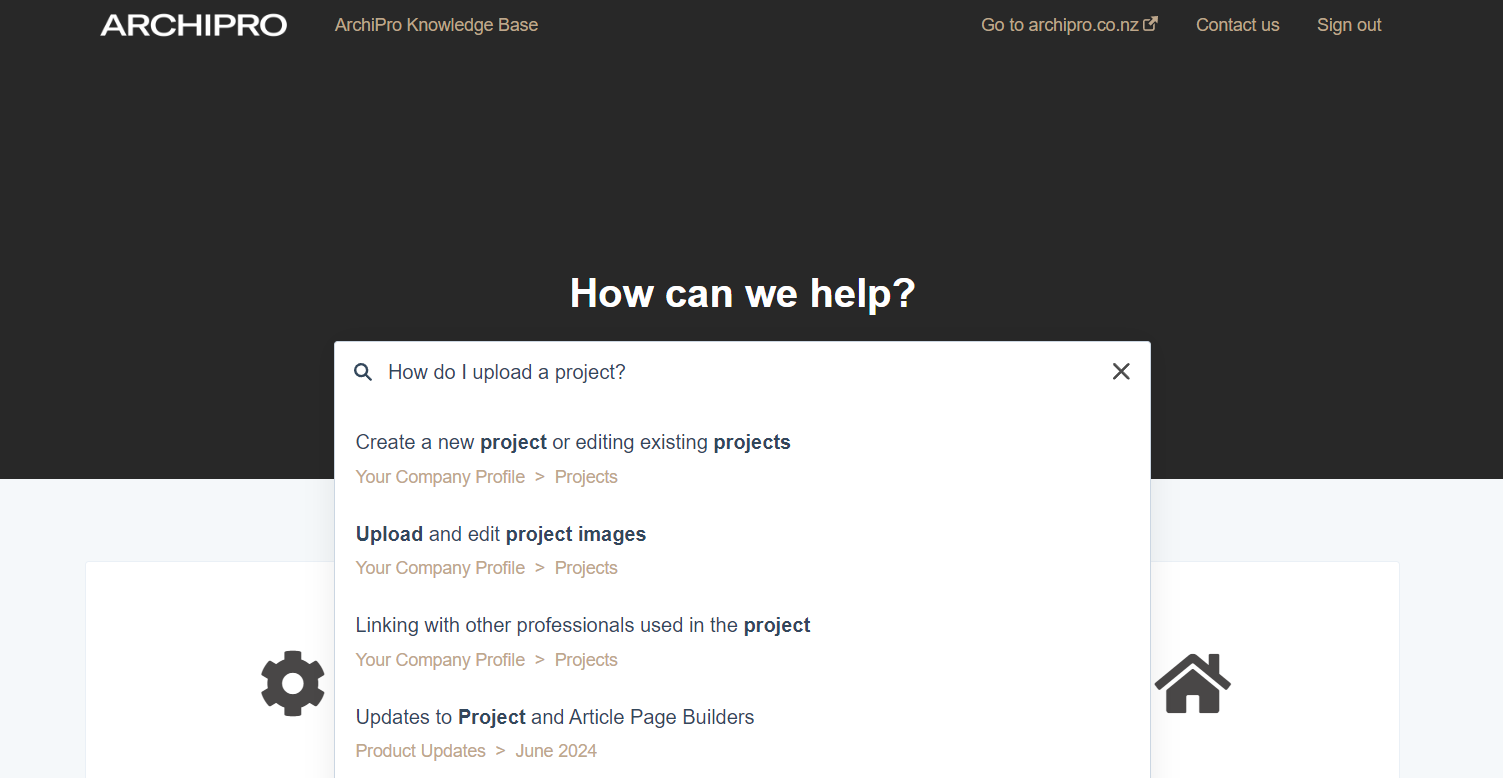Viewport: 1503px width, 778px height.
Task: Sign out of the Knowledge Base
Action: point(1348,24)
